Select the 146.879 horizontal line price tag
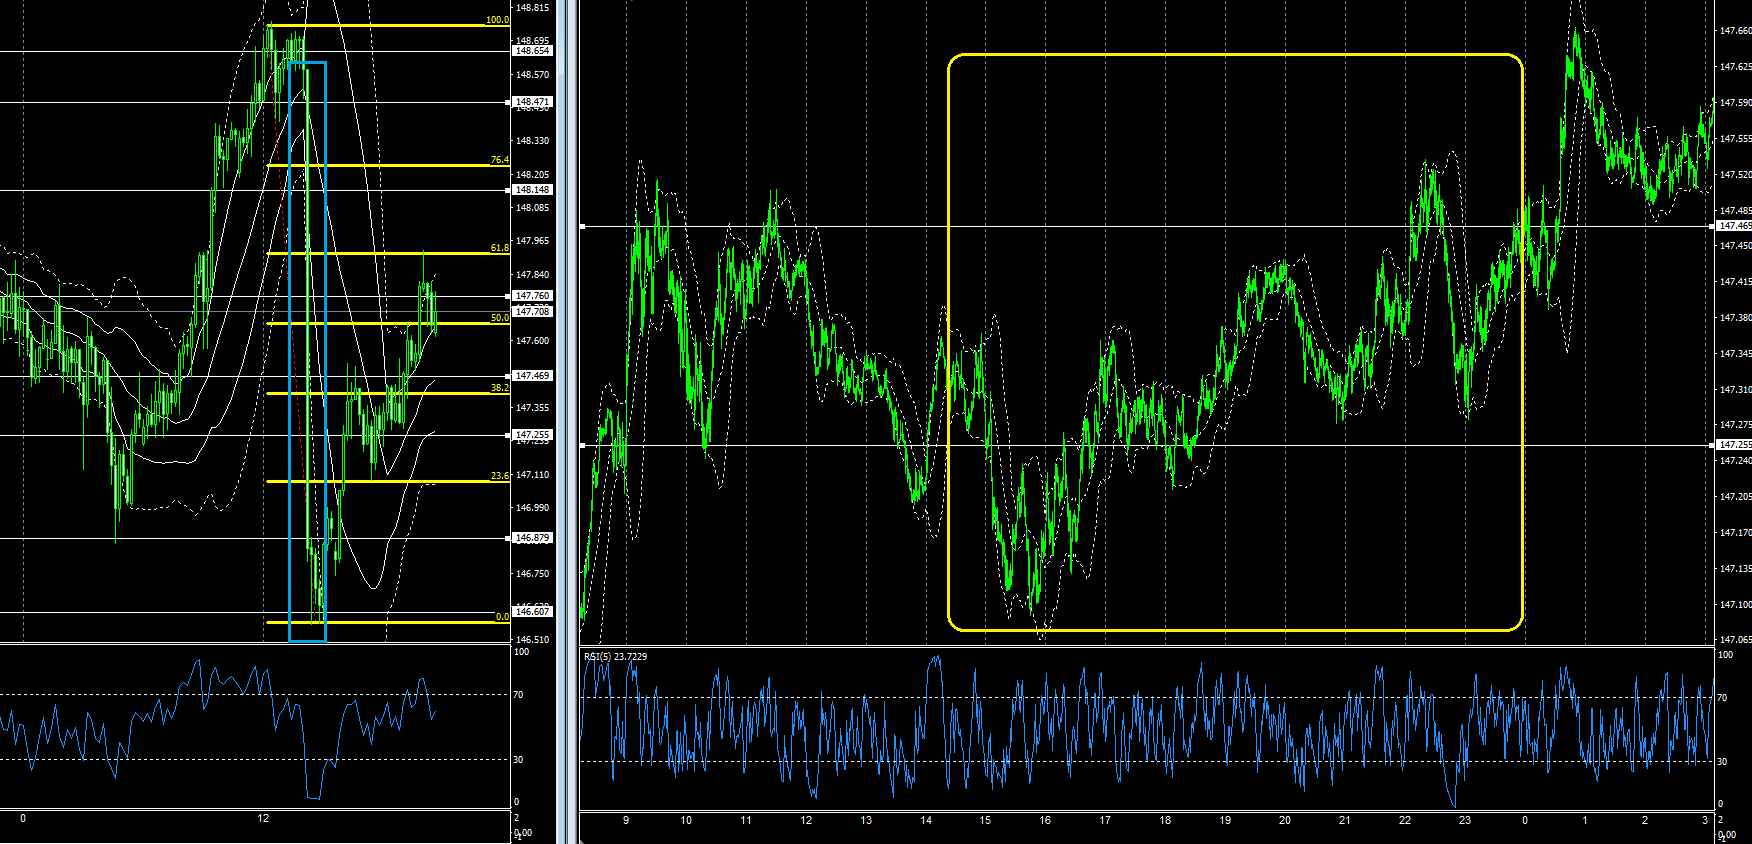The height and width of the screenshot is (844, 1752). click(532, 538)
